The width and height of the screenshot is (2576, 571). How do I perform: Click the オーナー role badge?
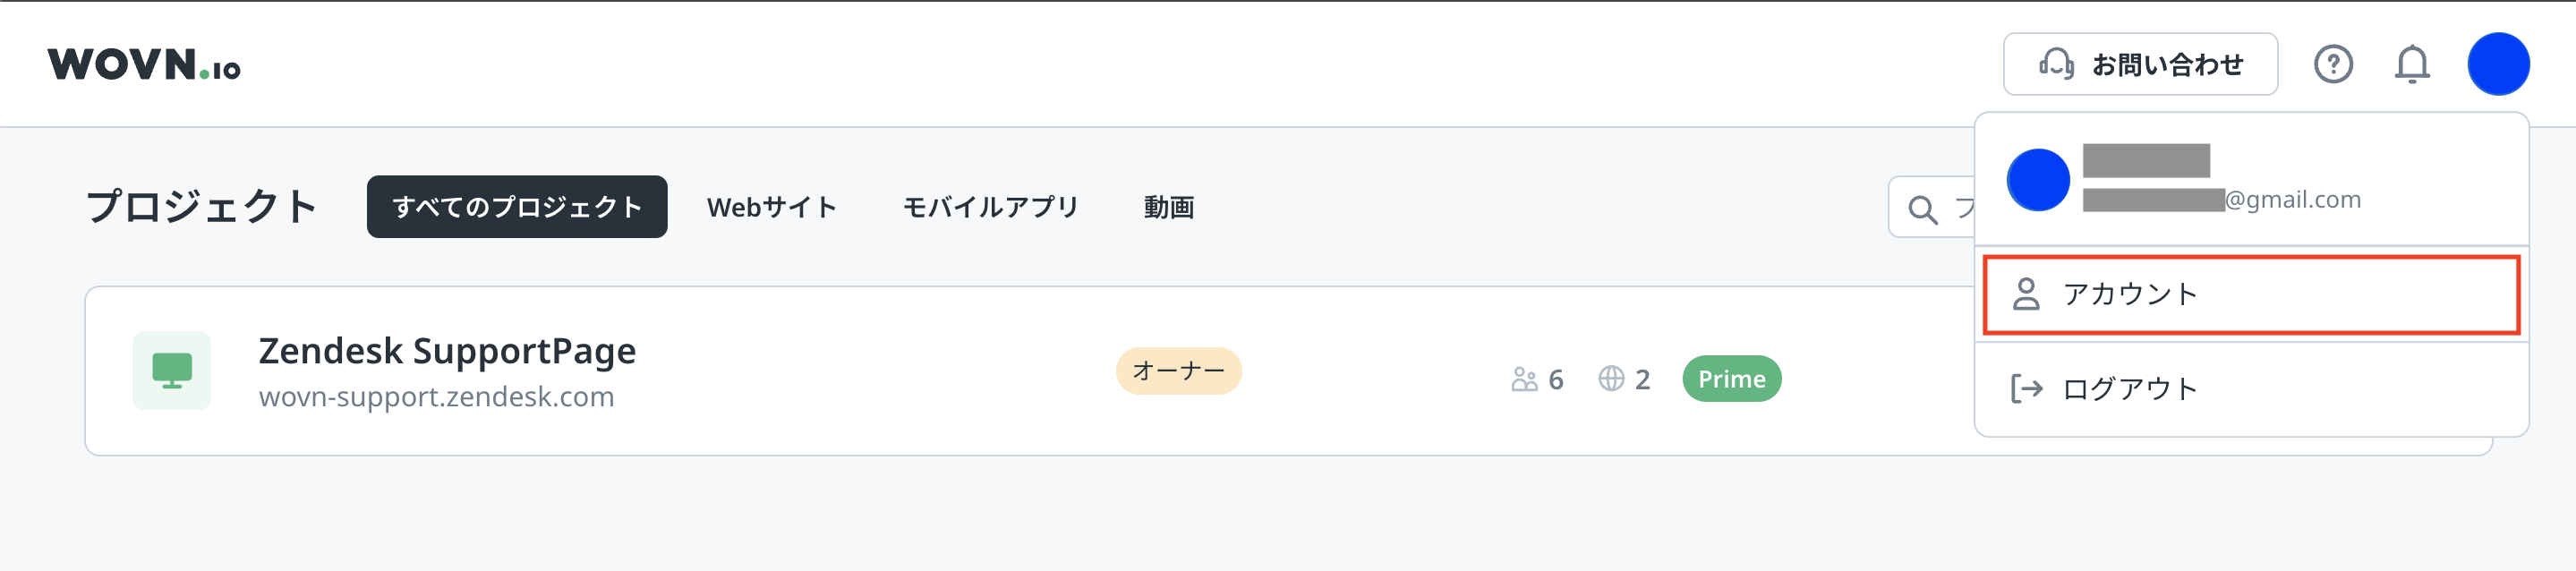coord(1178,371)
